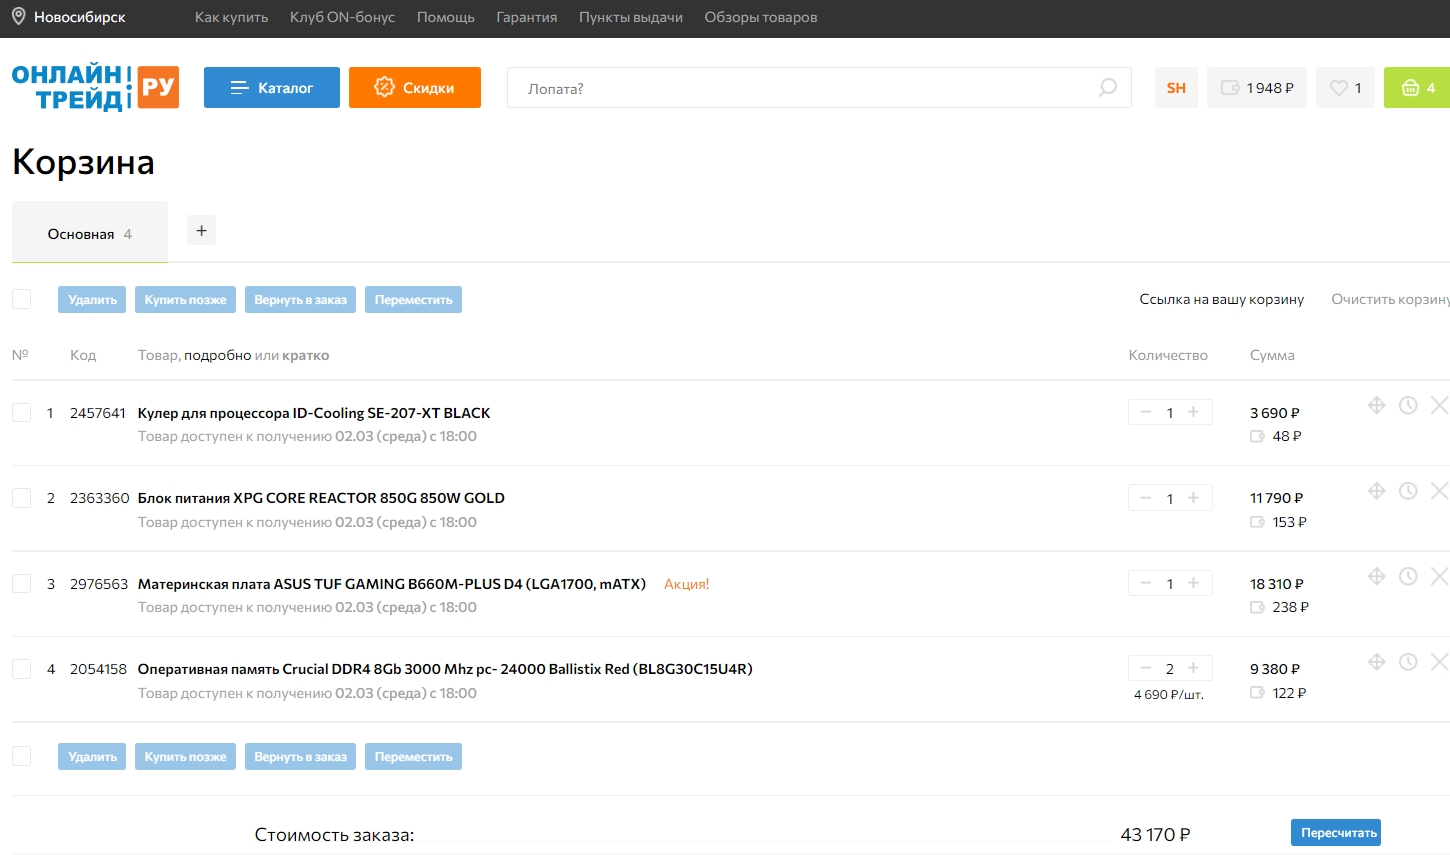Click Очистить корзину link

pos(1390,299)
